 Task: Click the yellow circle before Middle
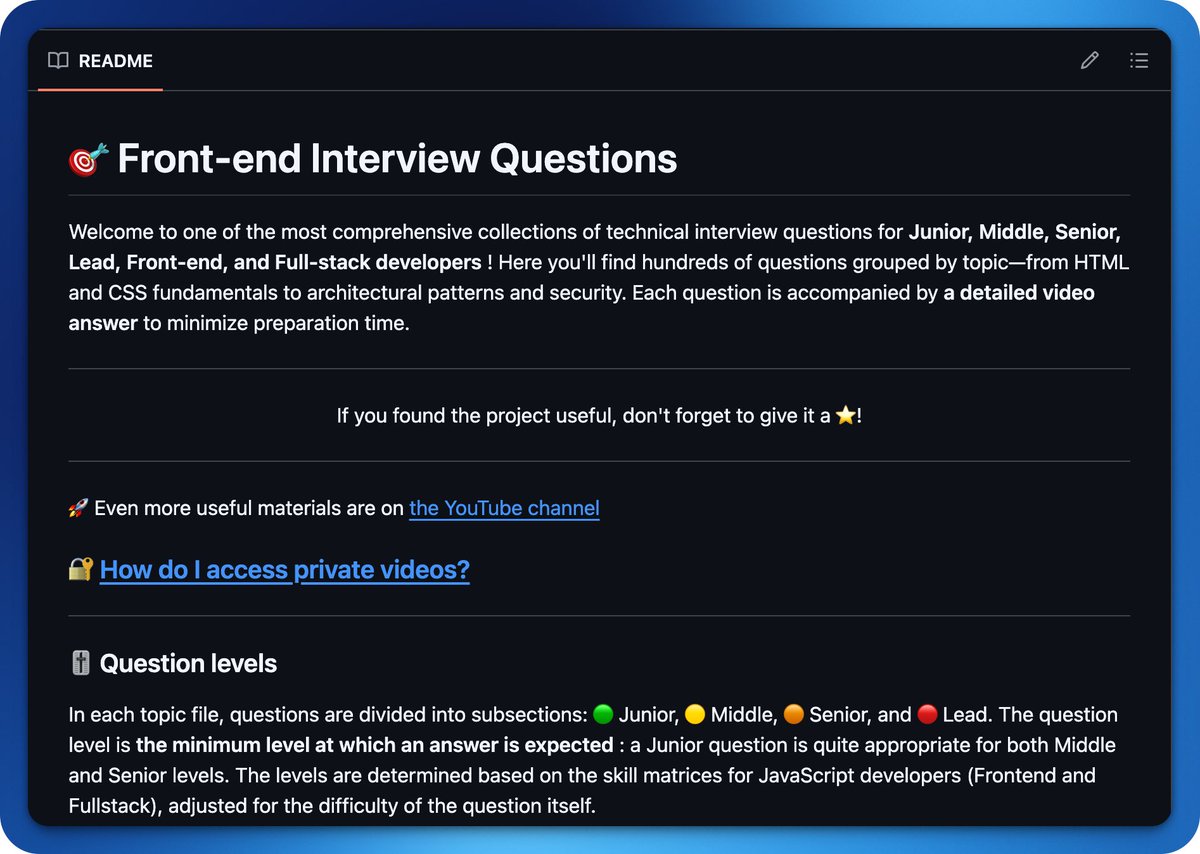click(695, 715)
